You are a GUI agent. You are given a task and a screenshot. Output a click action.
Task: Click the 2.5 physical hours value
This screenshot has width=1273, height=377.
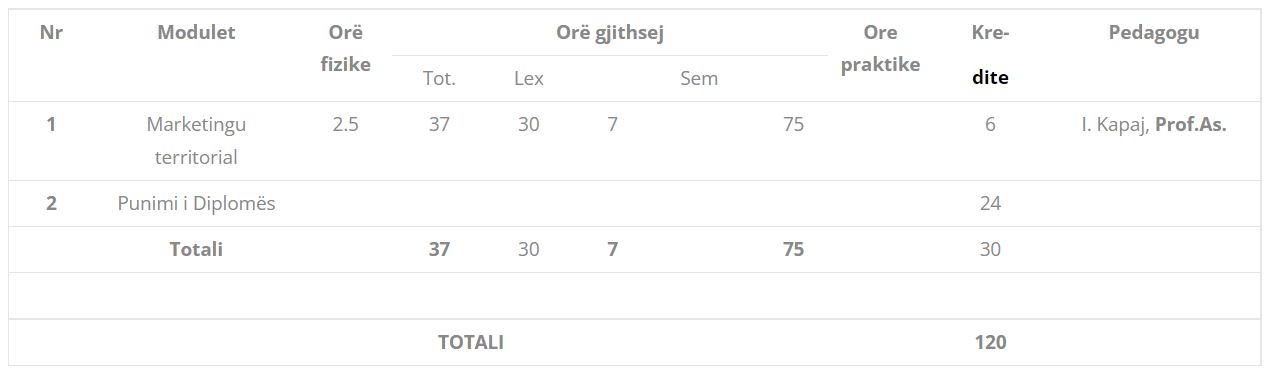point(345,125)
